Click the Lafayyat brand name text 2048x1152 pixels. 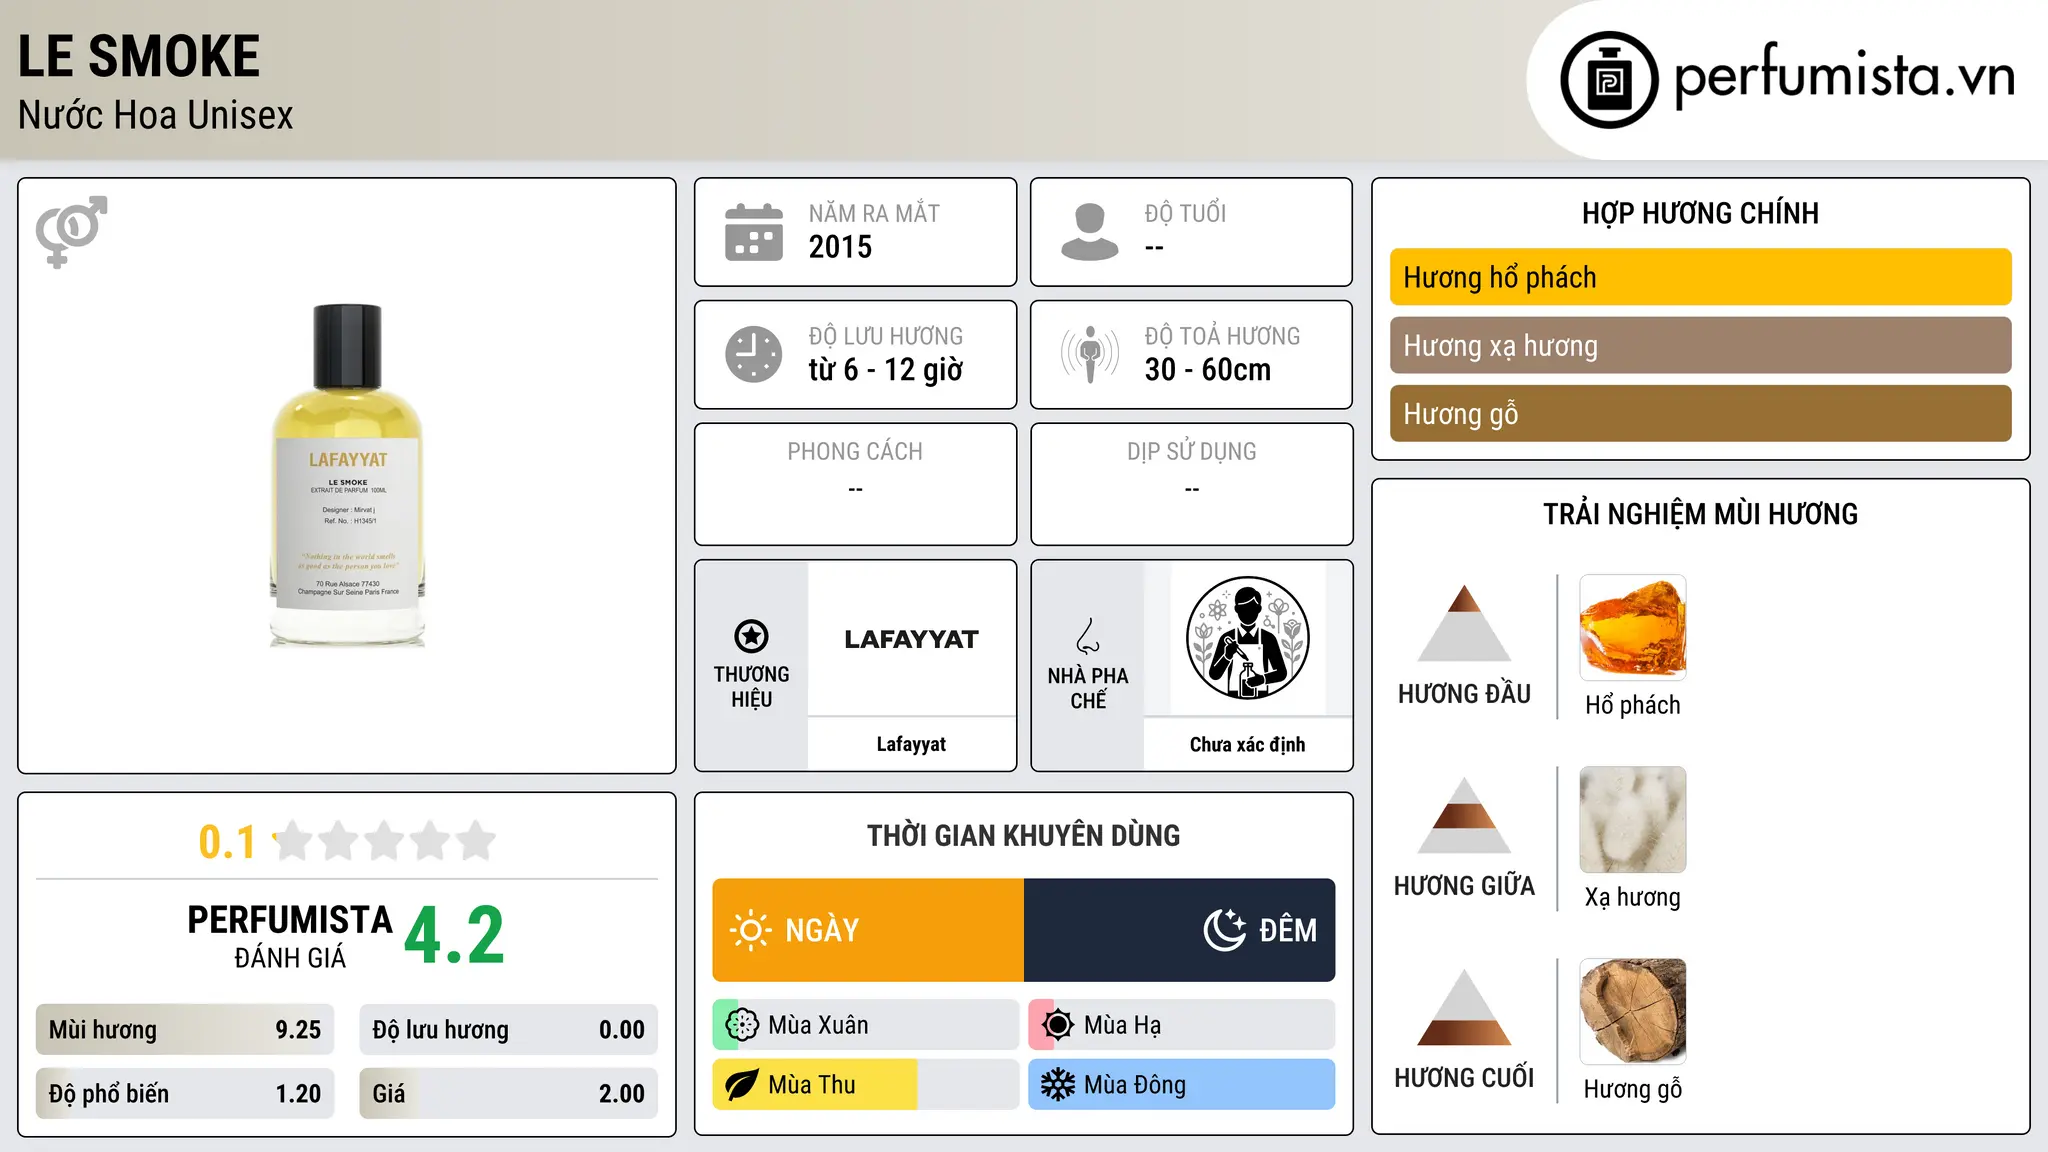coord(911,744)
